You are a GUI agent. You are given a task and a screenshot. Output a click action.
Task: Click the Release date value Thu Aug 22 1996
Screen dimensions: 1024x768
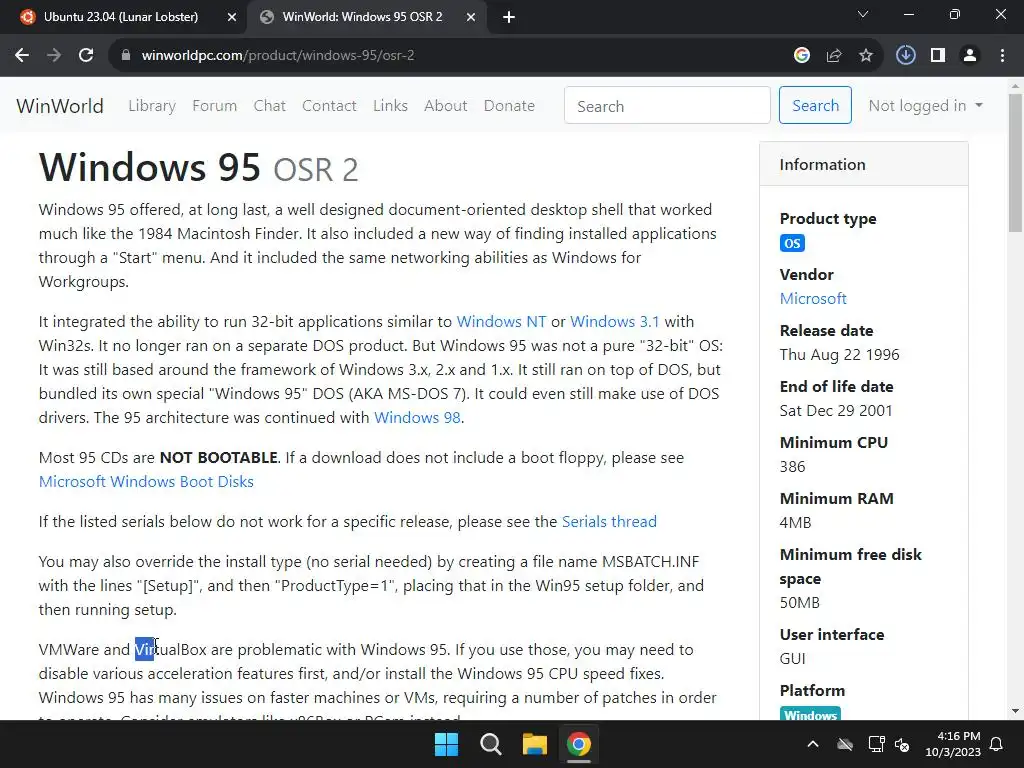pyautogui.click(x=839, y=355)
